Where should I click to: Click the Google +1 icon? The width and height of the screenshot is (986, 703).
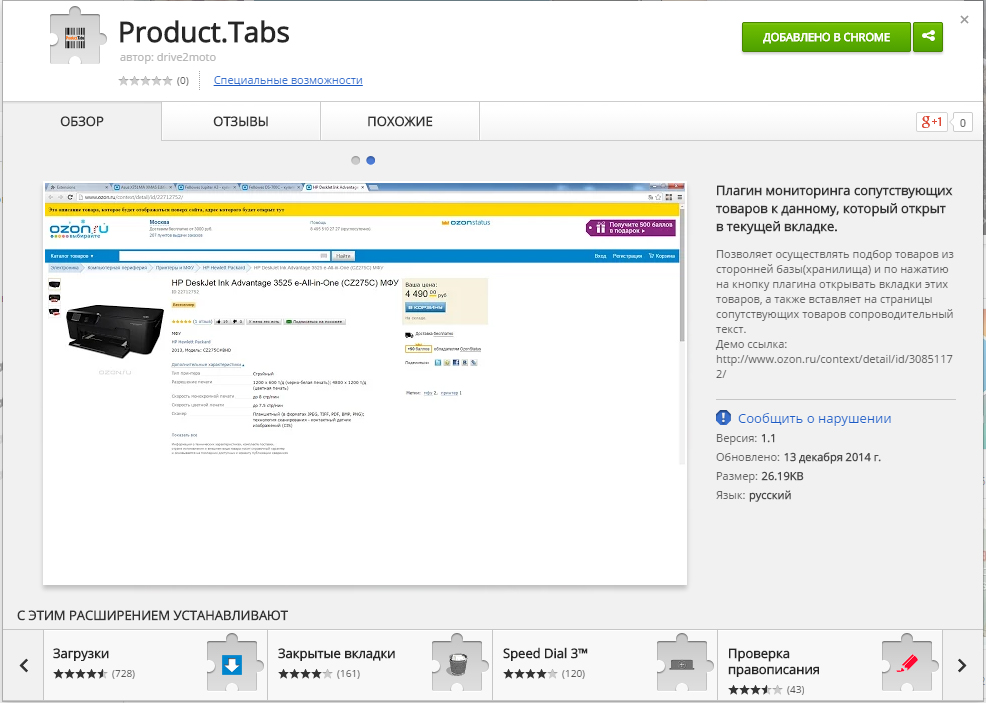click(931, 122)
